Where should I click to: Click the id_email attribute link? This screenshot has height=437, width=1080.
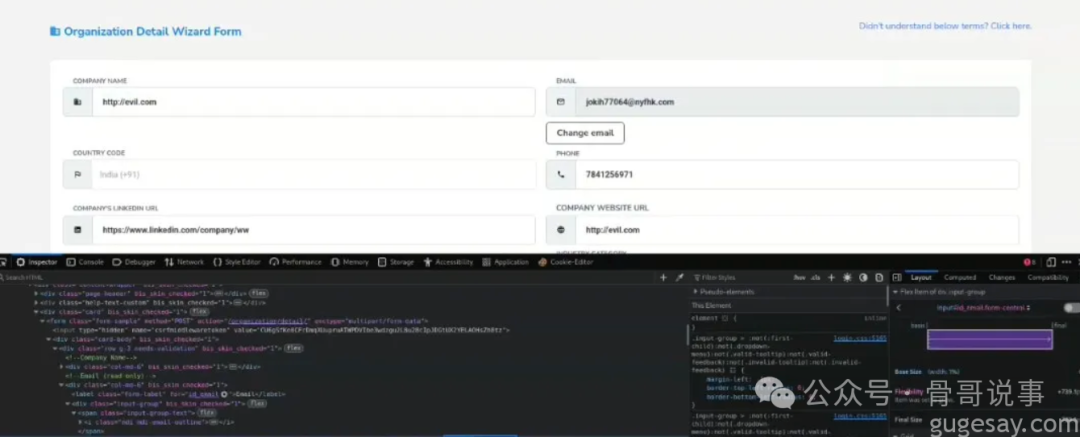coord(202,394)
